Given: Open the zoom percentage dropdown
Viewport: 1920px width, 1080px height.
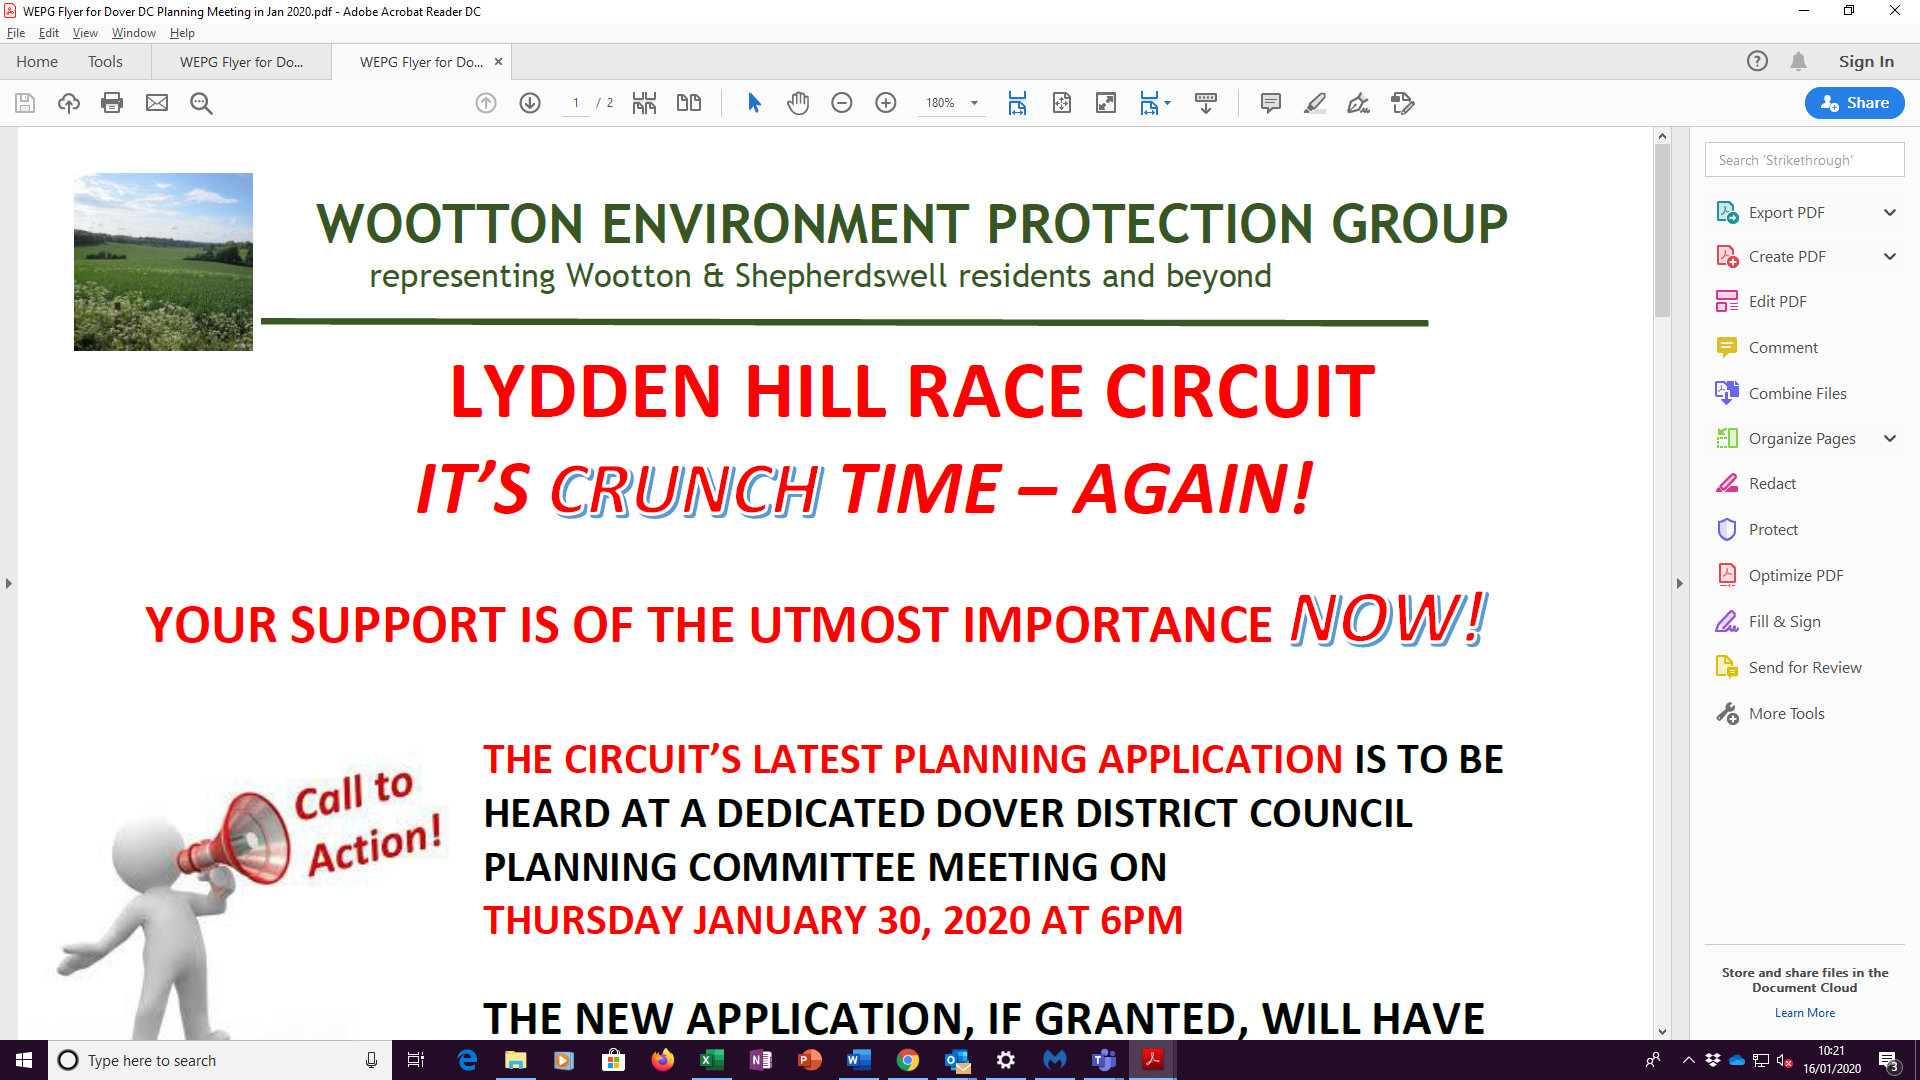Looking at the screenshot, I should pyautogui.click(x=976, y=103).
